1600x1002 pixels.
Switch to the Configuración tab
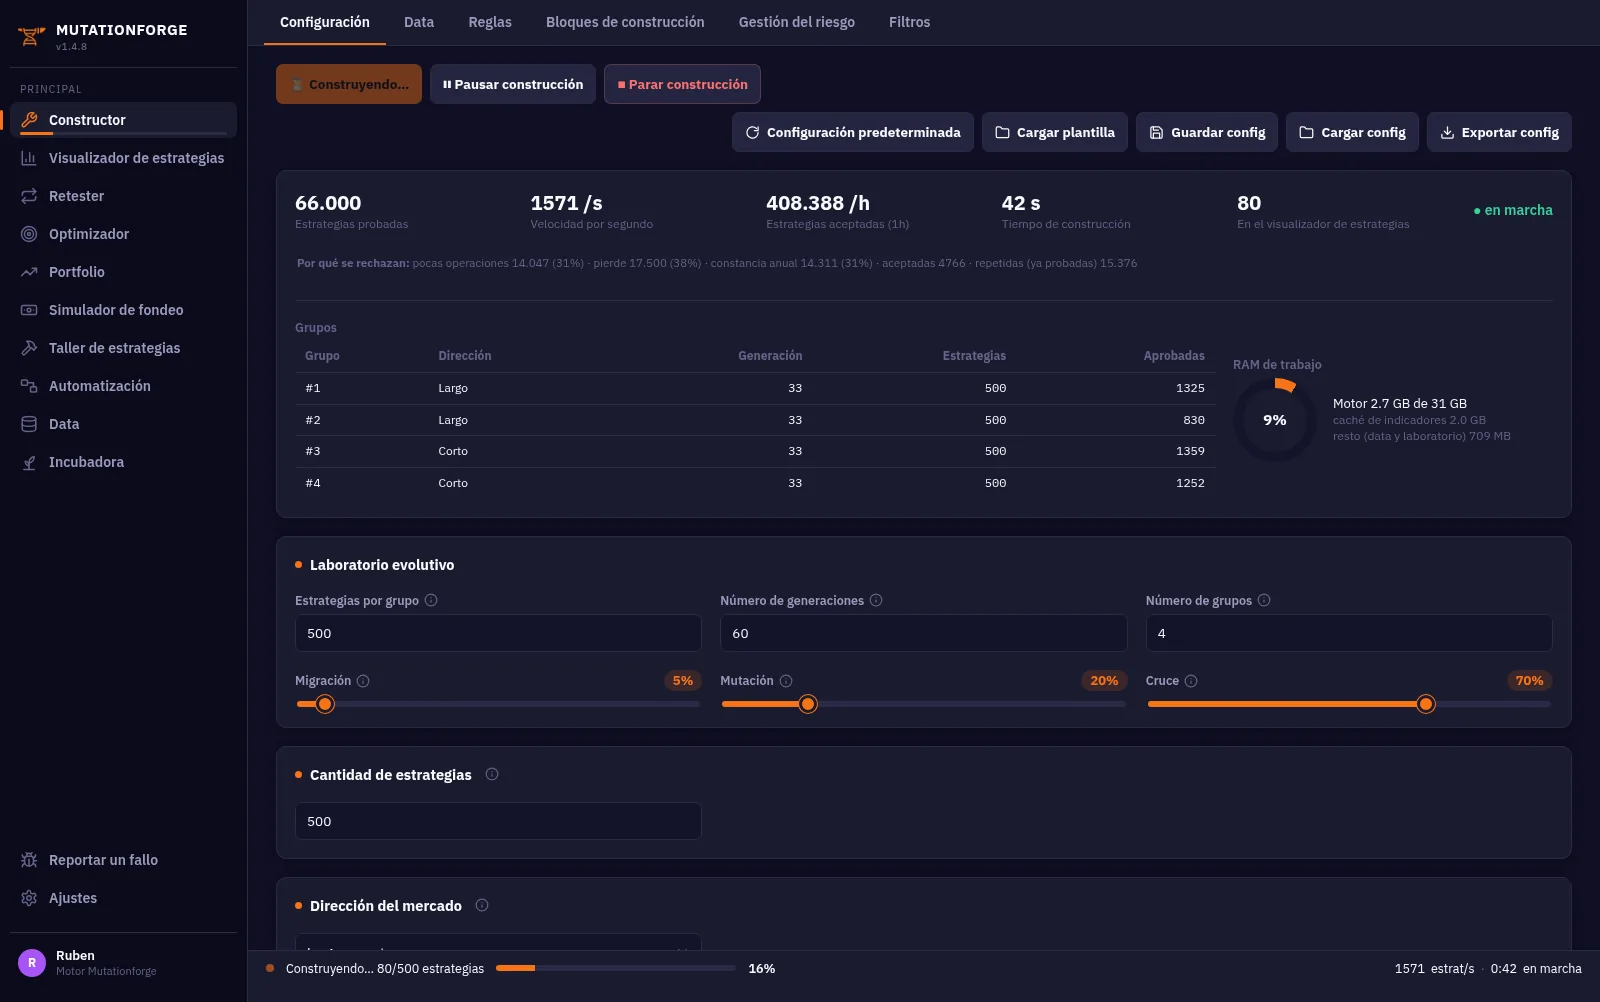click(x=325, y=22)
